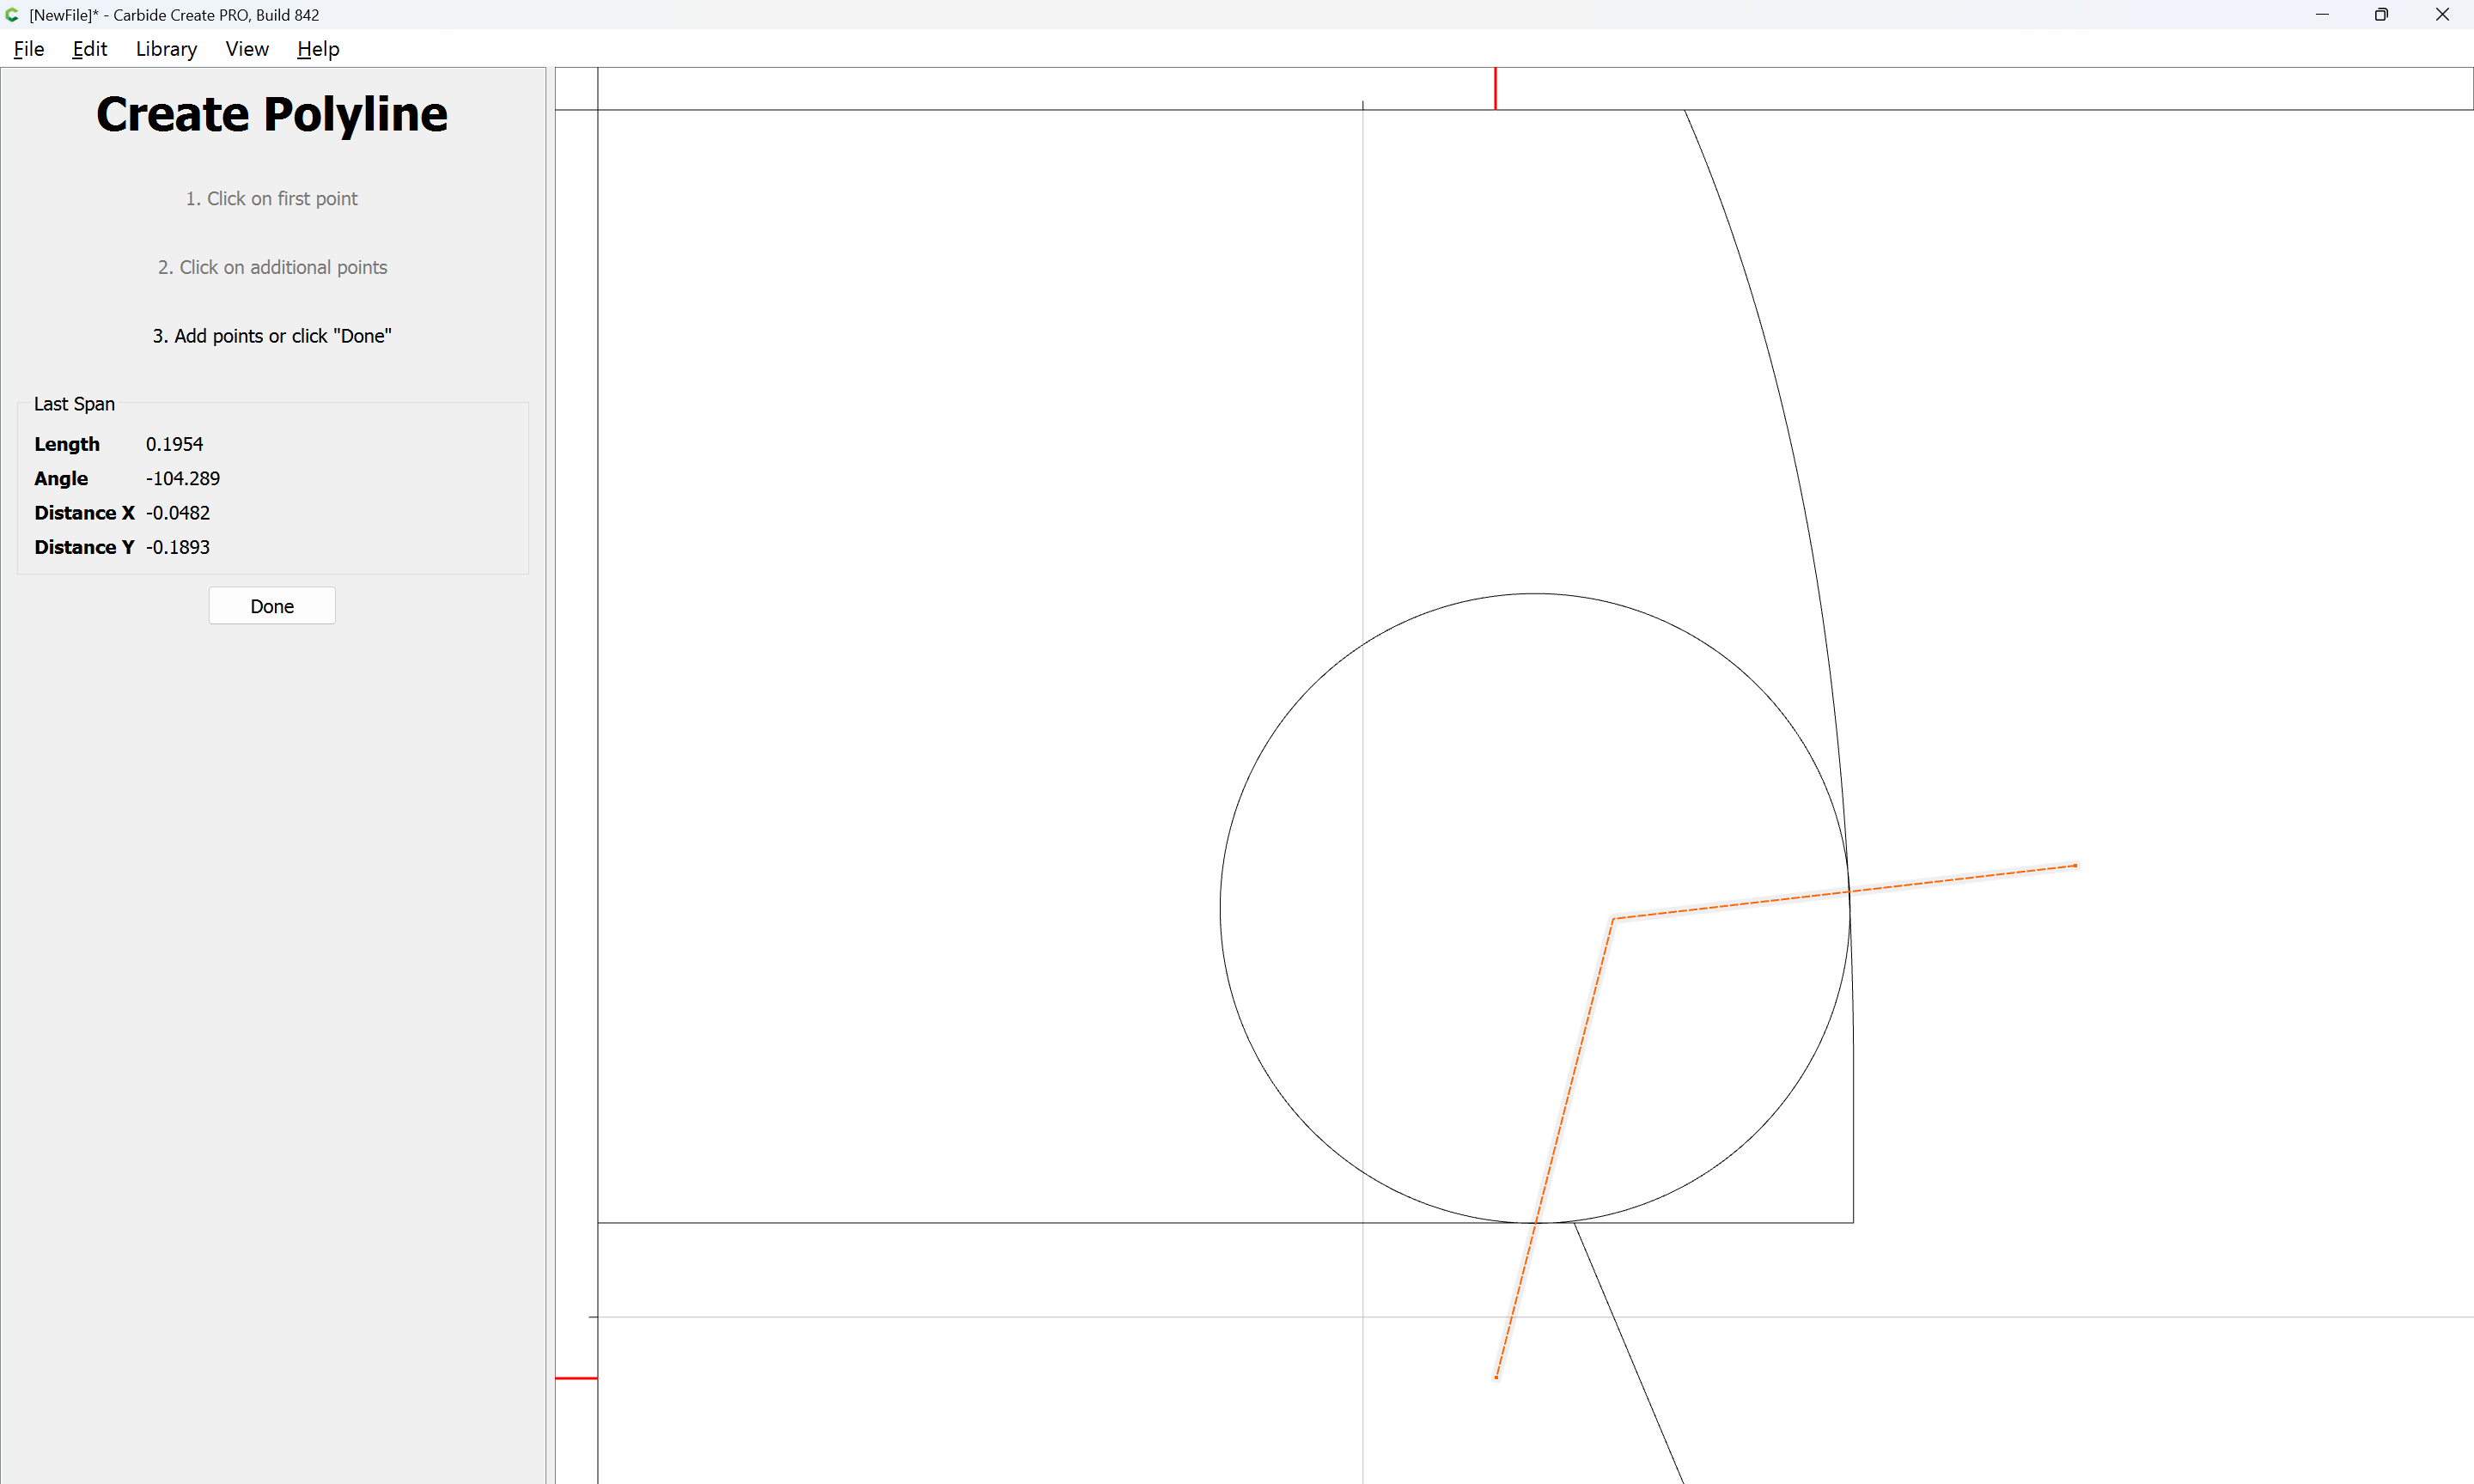Click the Length value 0.1954
This screenshot has width=2474, height=1484.
point(174,444)
